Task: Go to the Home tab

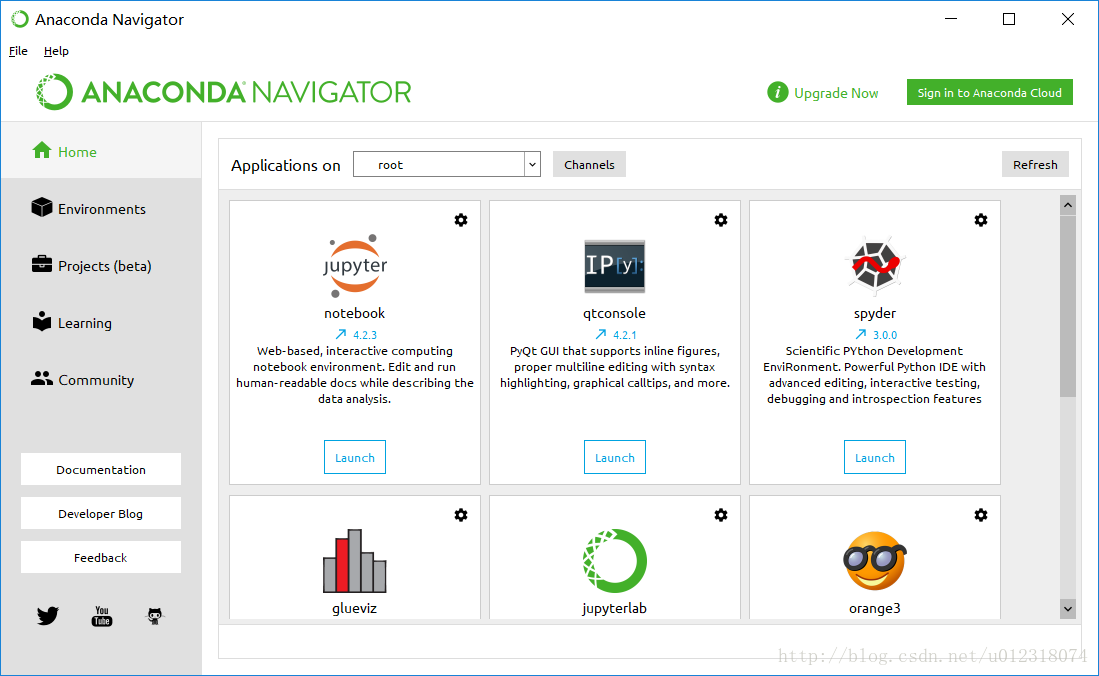Action: 102,151
